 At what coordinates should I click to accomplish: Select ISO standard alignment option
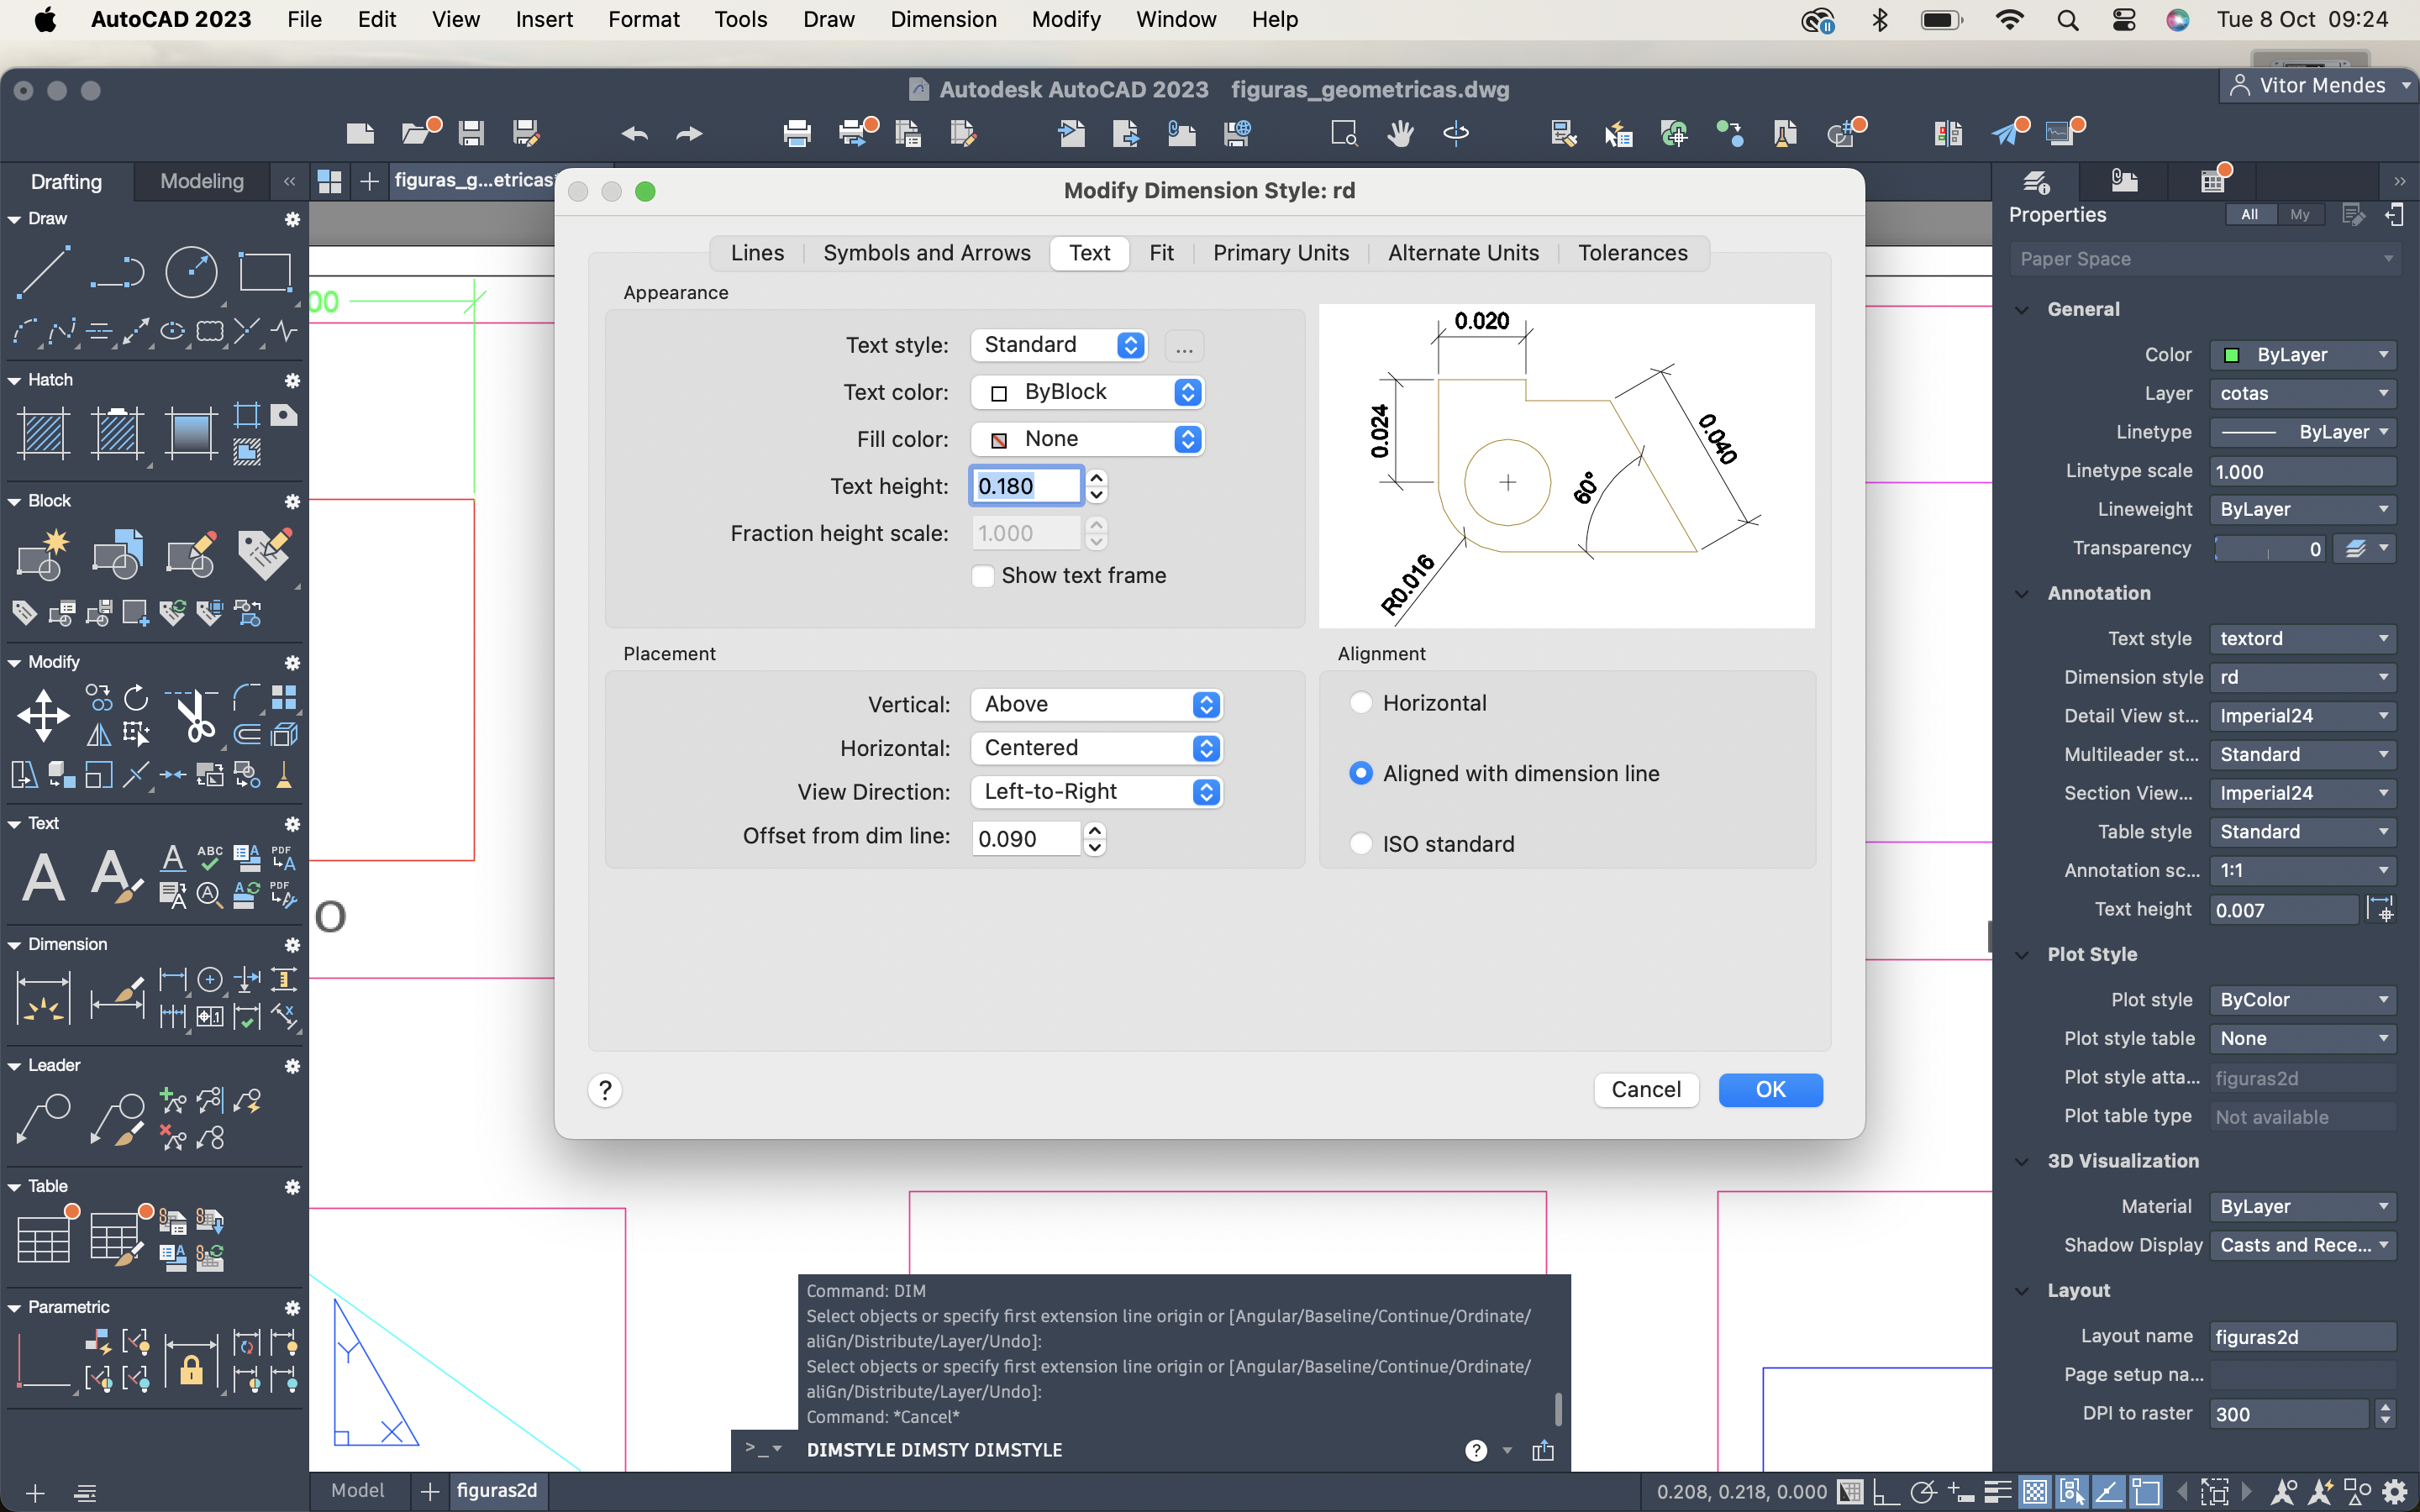[1360, 844]
